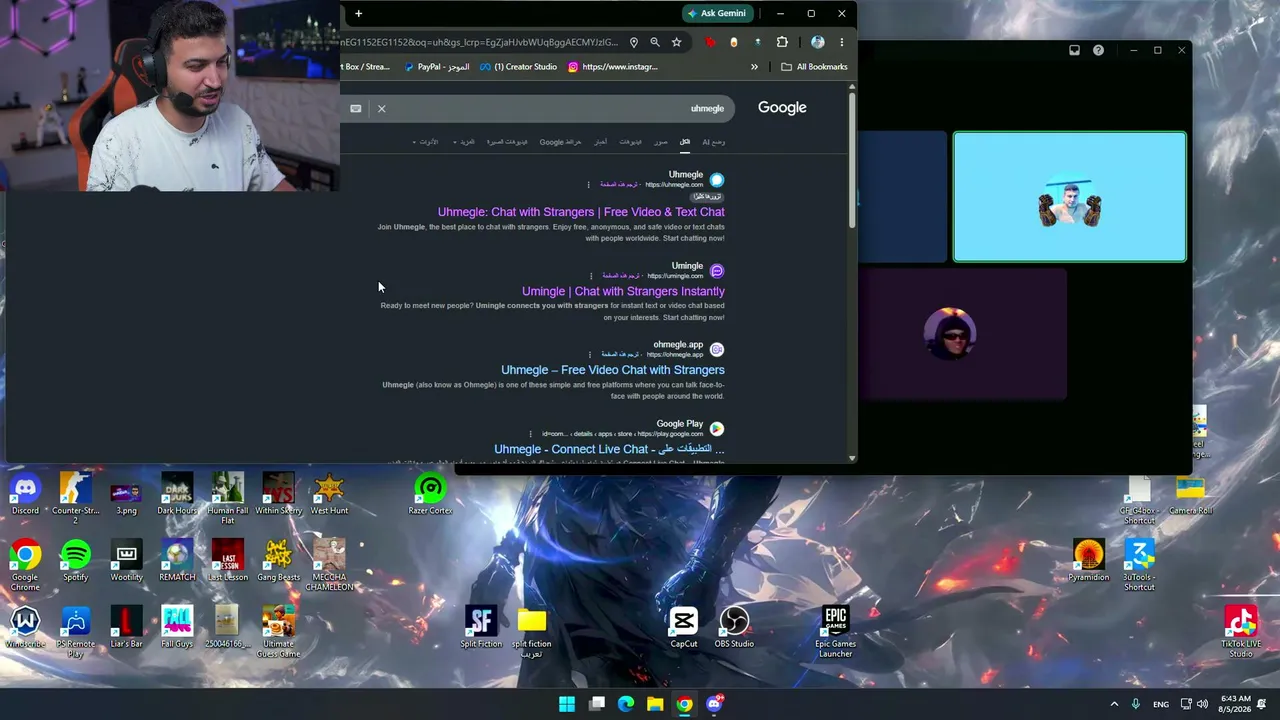Click the search box containing uhmegle

[x=541, y=108]
